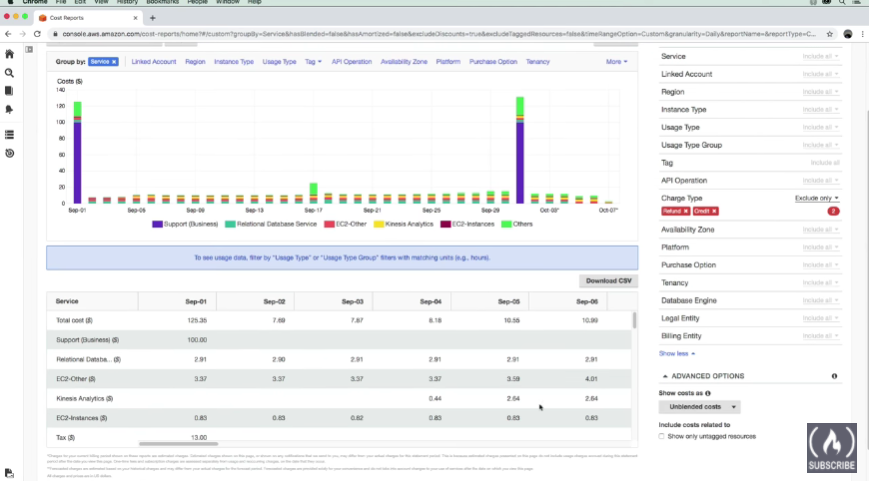Open the Tag group-by dropdown
The image size is (869, 481).
pos(313,62)
